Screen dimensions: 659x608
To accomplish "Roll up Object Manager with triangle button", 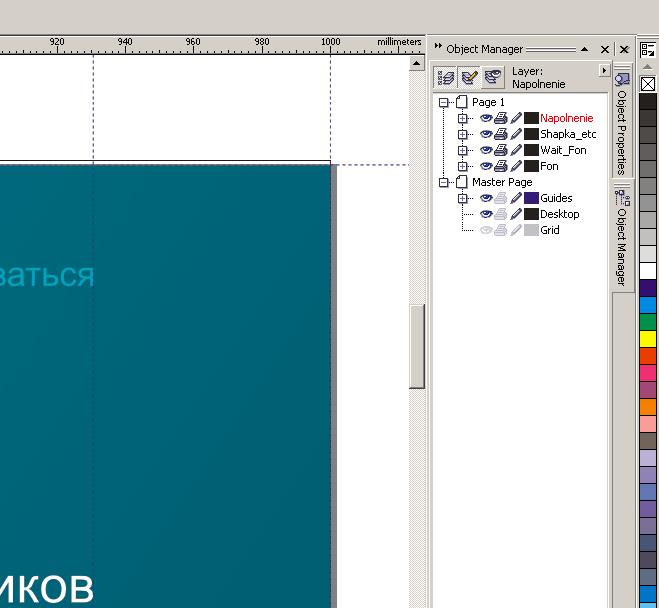I will (x=584, y=49).
